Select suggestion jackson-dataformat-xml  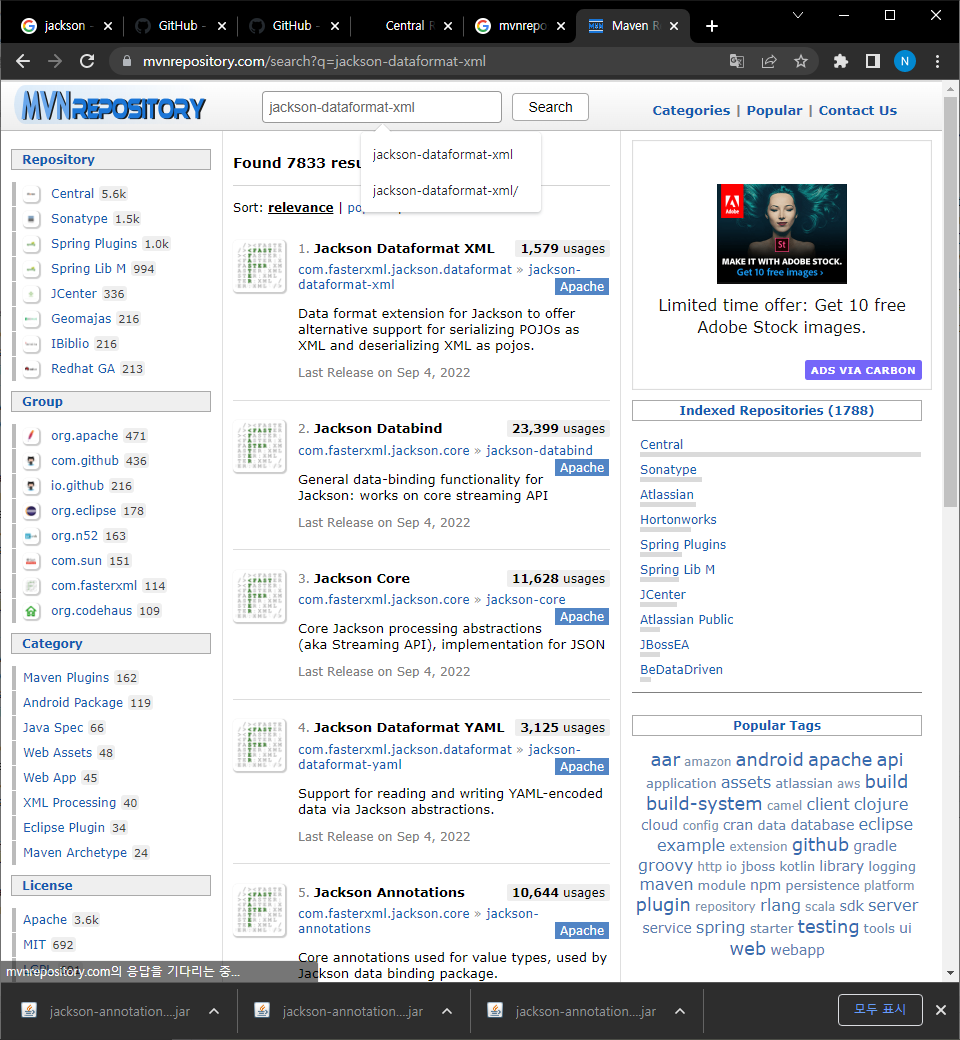point(450,155)
